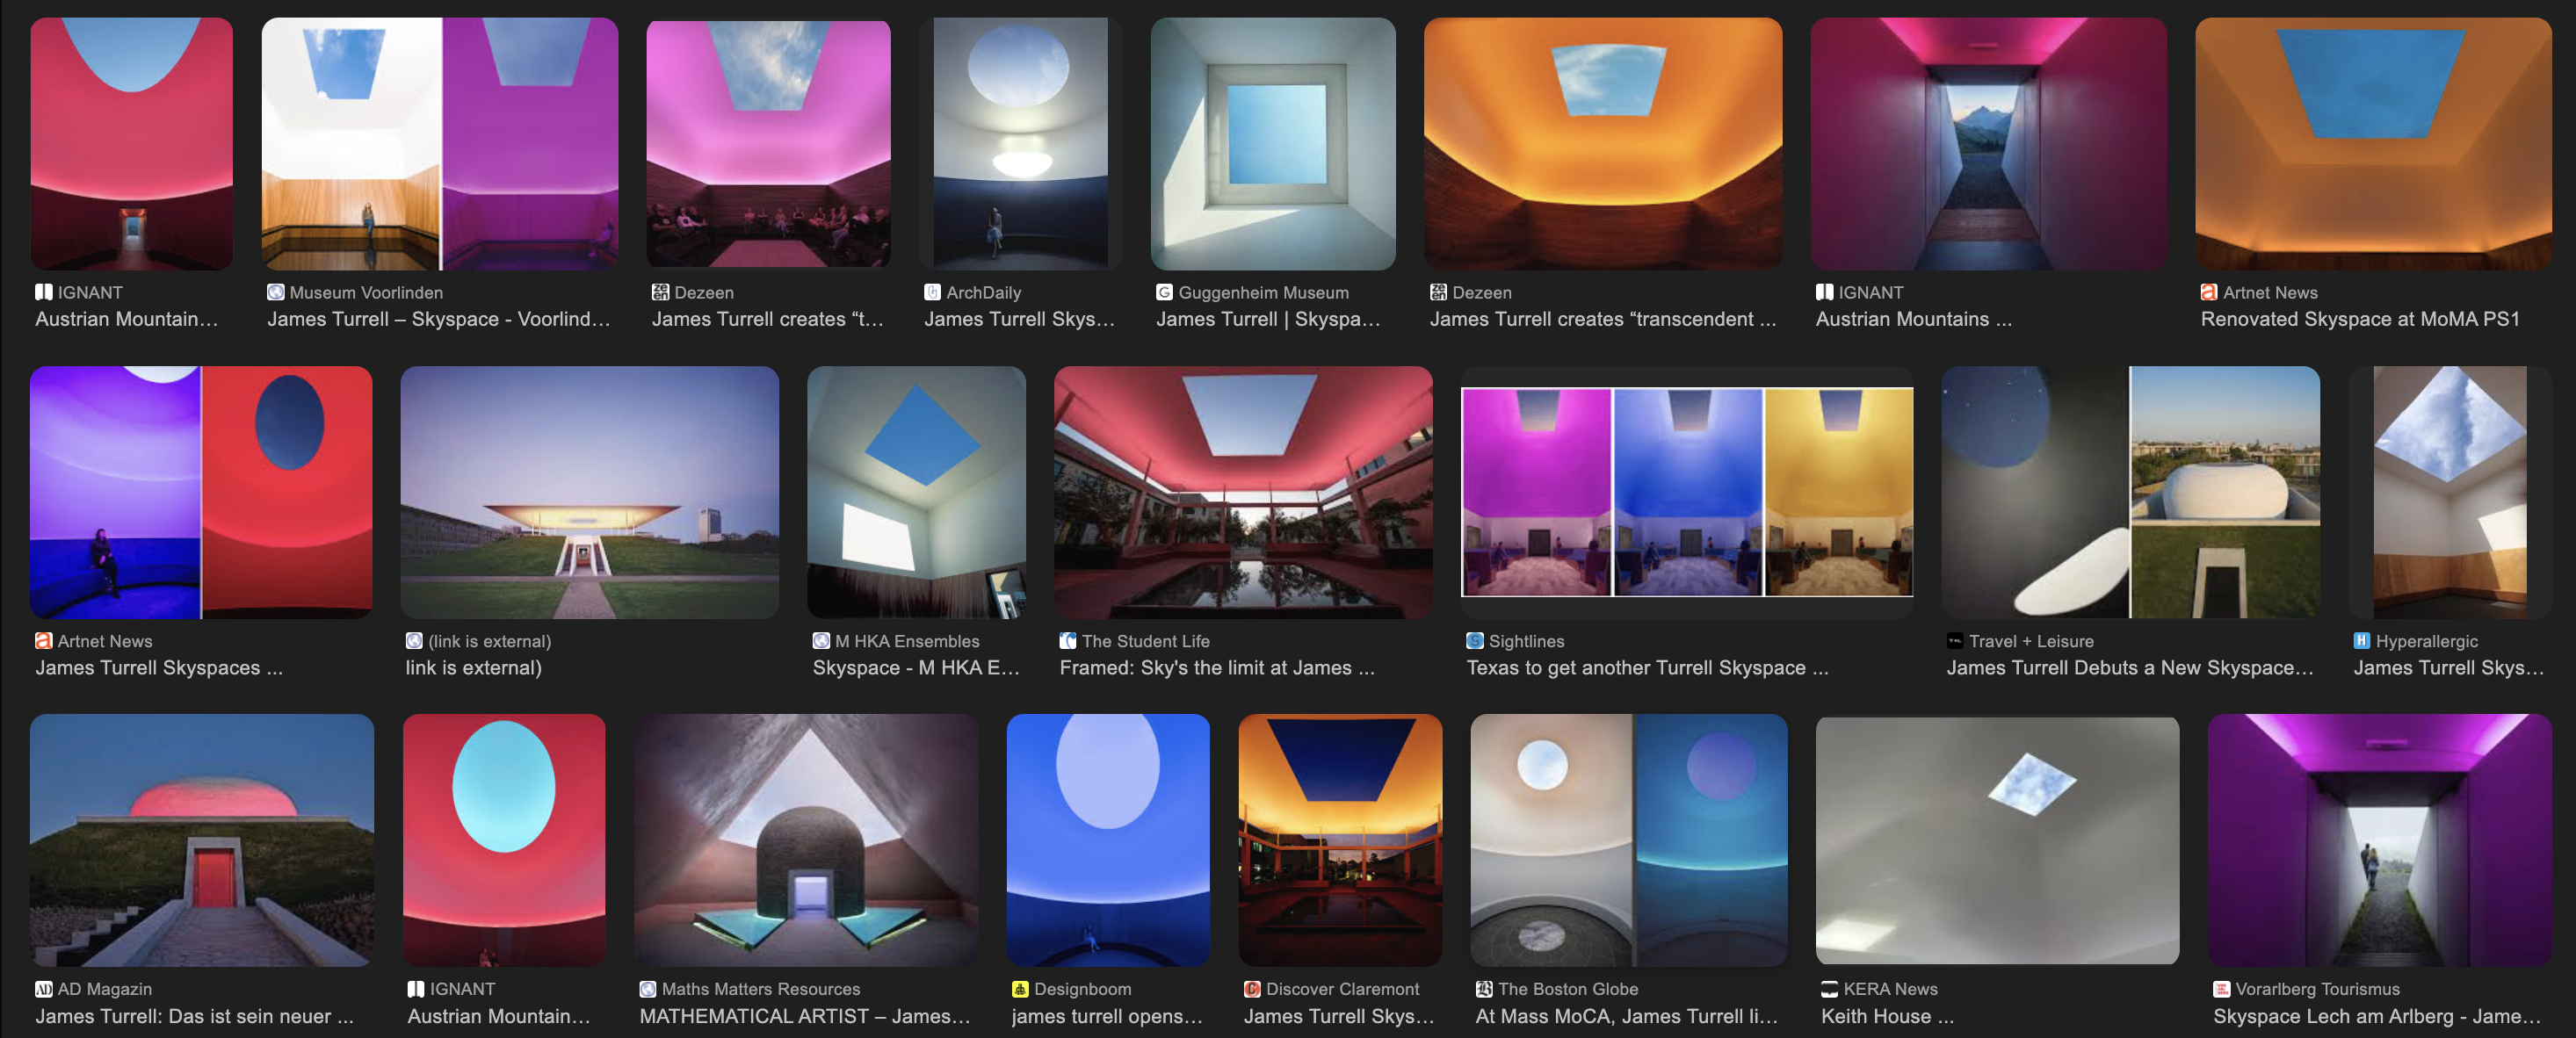The width and height of the screenshot is (2576, 1038).
Task: Open 'James Turrell Debuts a New Skyspace...' title
Action: coord(2130,668)
